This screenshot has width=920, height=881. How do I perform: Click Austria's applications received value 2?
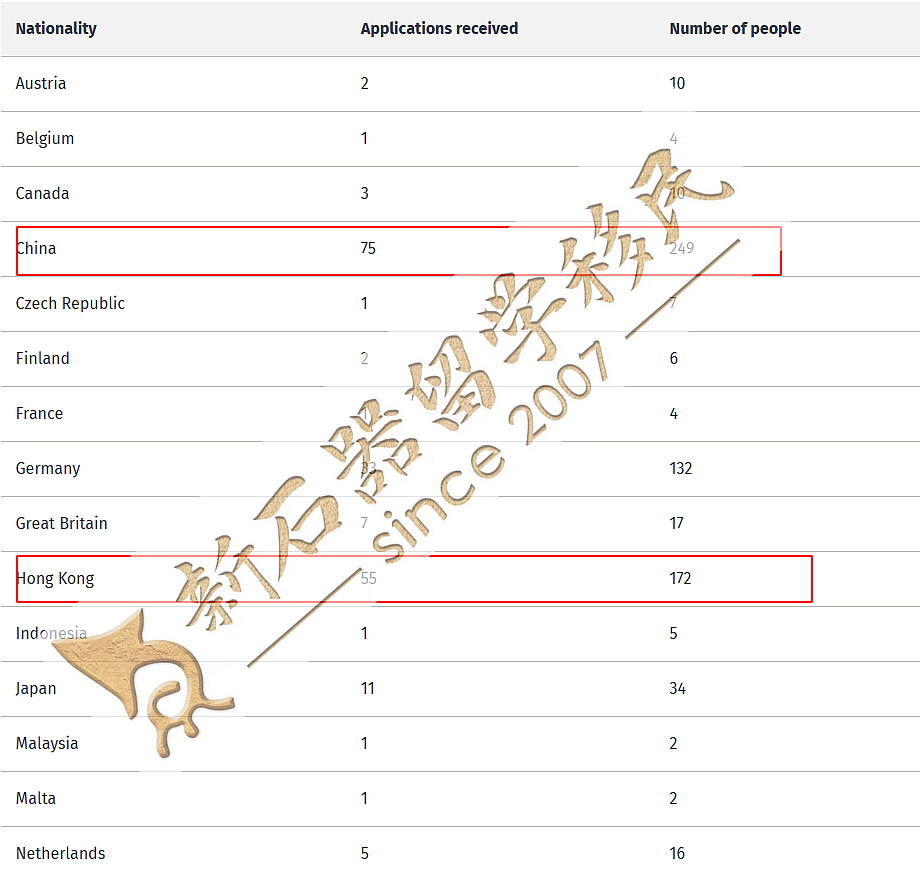click(364, 83)
